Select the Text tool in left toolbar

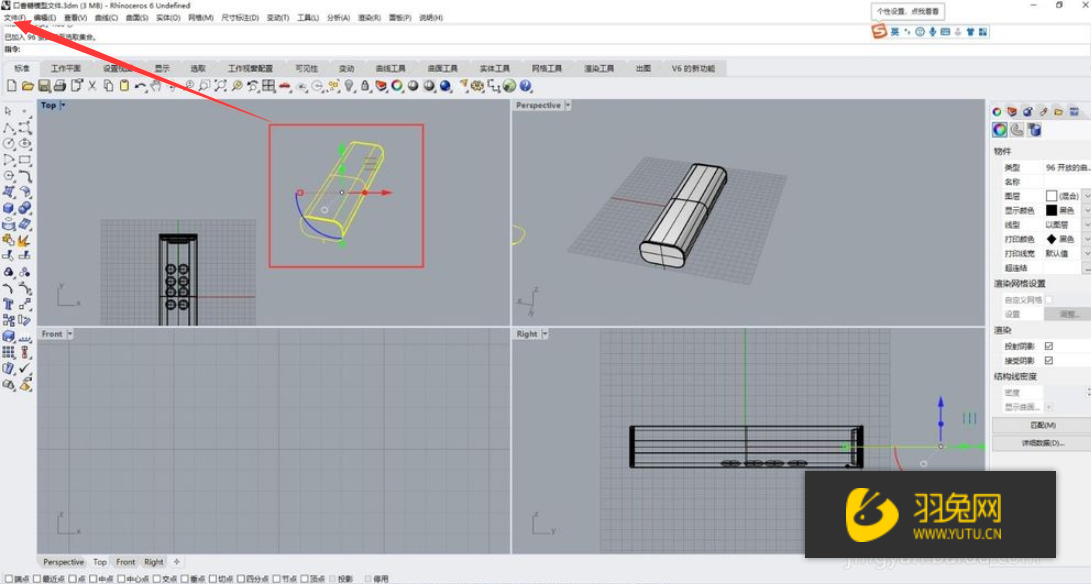pyautogui.click(x=9, y=304)
